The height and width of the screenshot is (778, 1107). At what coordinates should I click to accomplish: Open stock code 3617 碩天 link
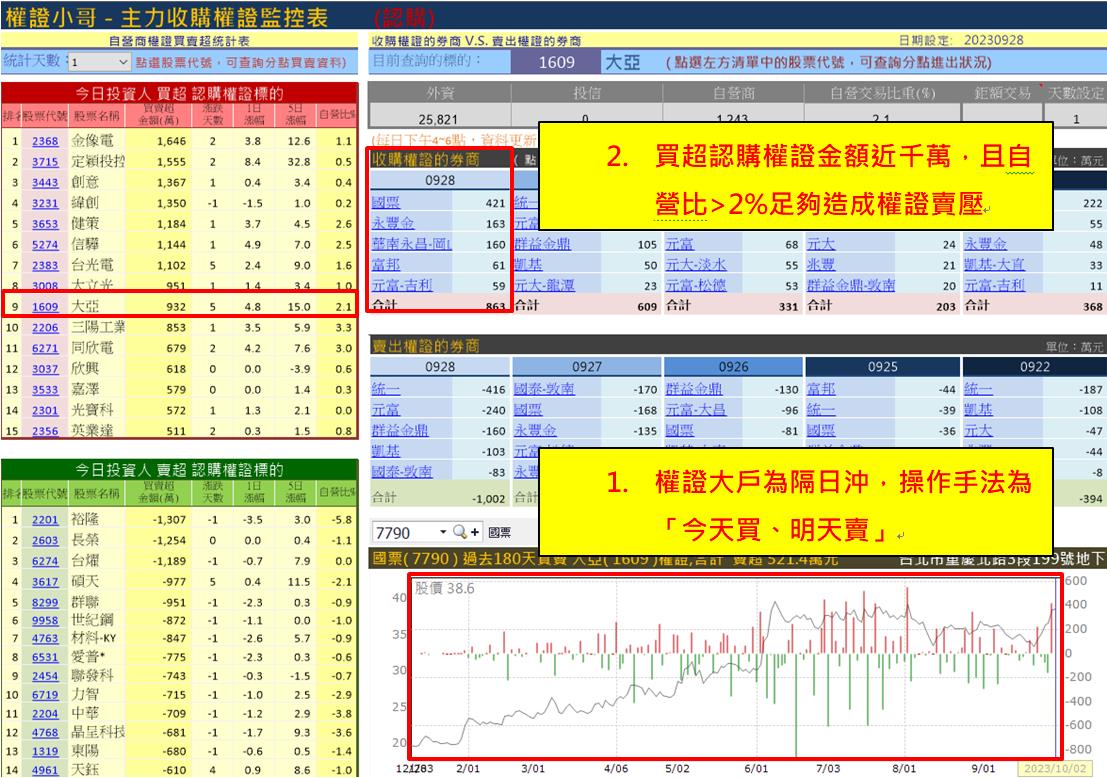tap(45, 582)
